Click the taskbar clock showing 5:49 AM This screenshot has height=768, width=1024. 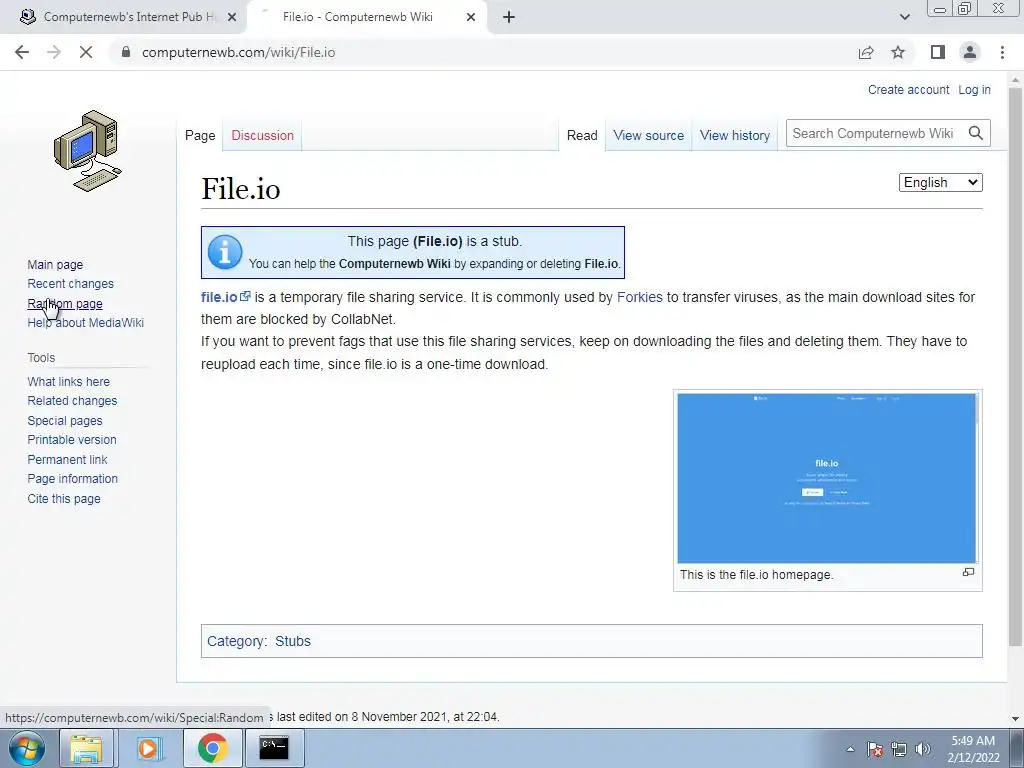[x=973, y=749]
